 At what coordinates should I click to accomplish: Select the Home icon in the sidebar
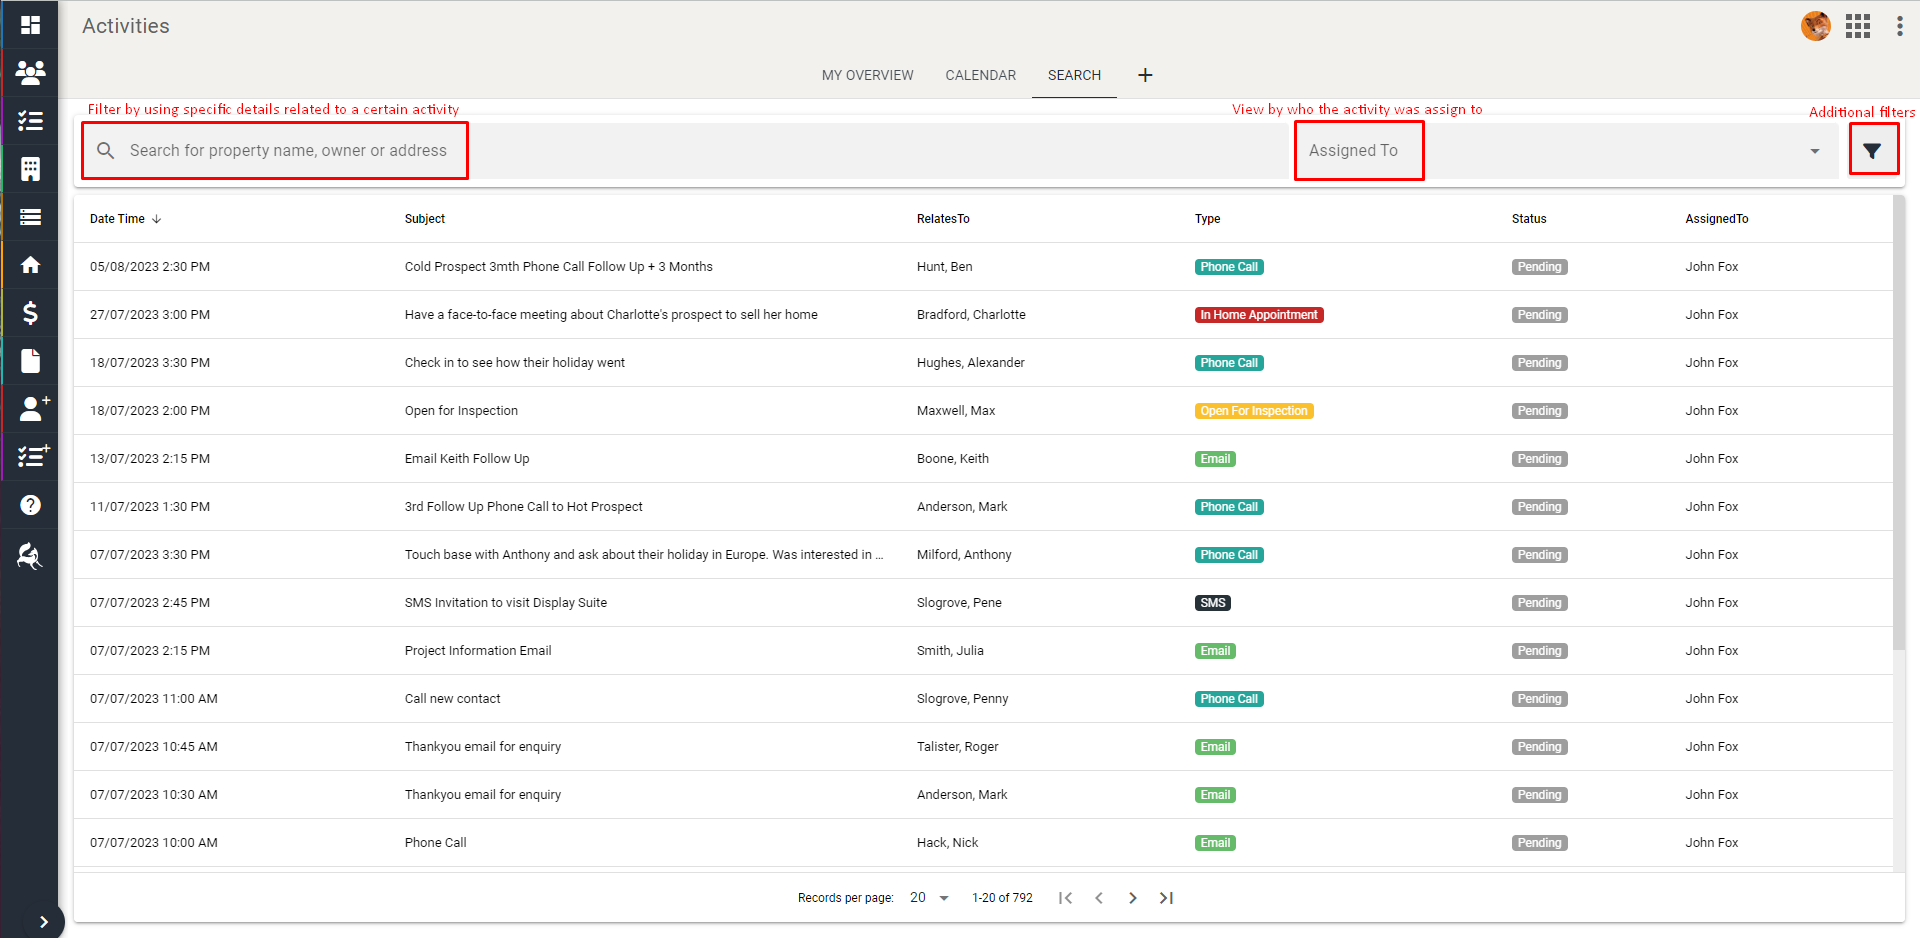click(x=30, y=264)
